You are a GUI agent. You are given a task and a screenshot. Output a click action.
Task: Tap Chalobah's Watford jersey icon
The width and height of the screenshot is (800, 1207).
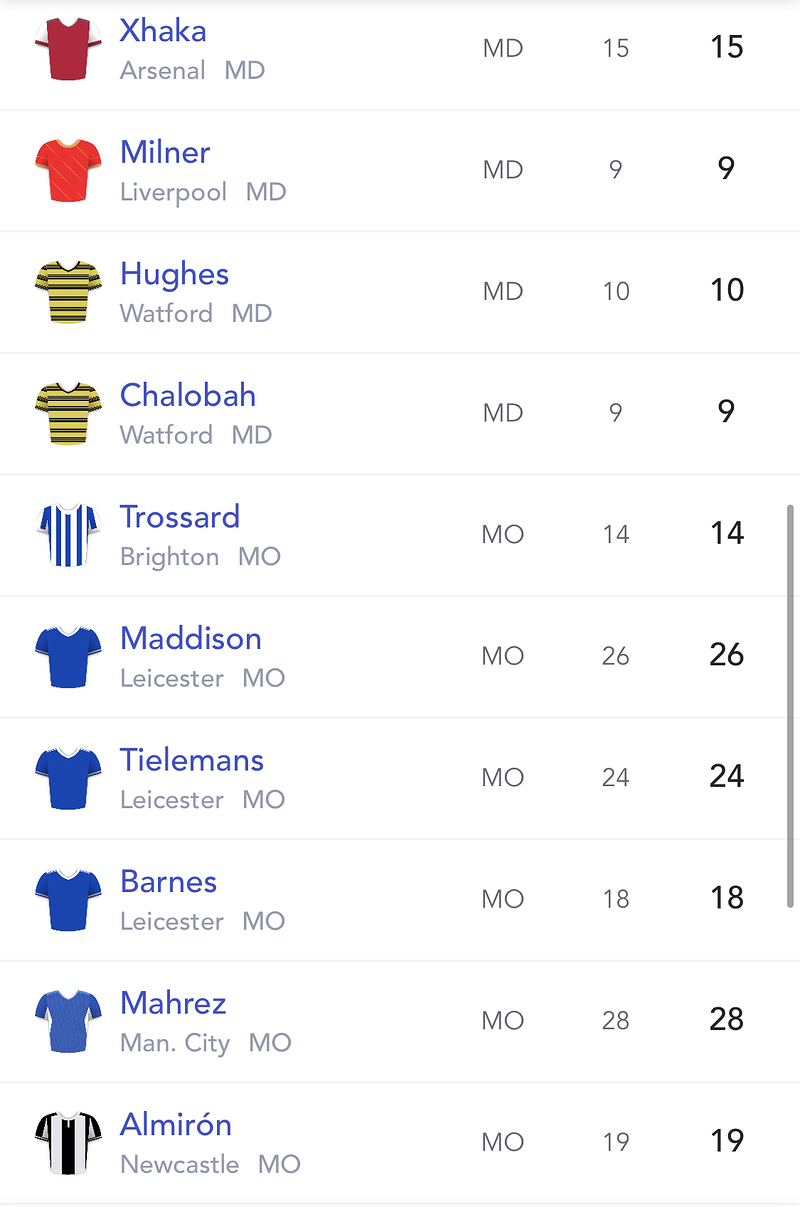coord(68,413)
